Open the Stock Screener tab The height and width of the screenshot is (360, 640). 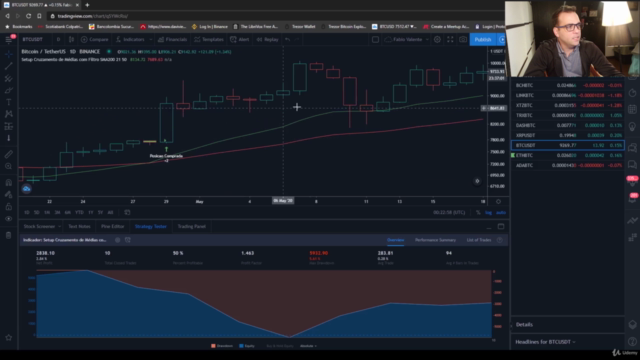point(39,227)
